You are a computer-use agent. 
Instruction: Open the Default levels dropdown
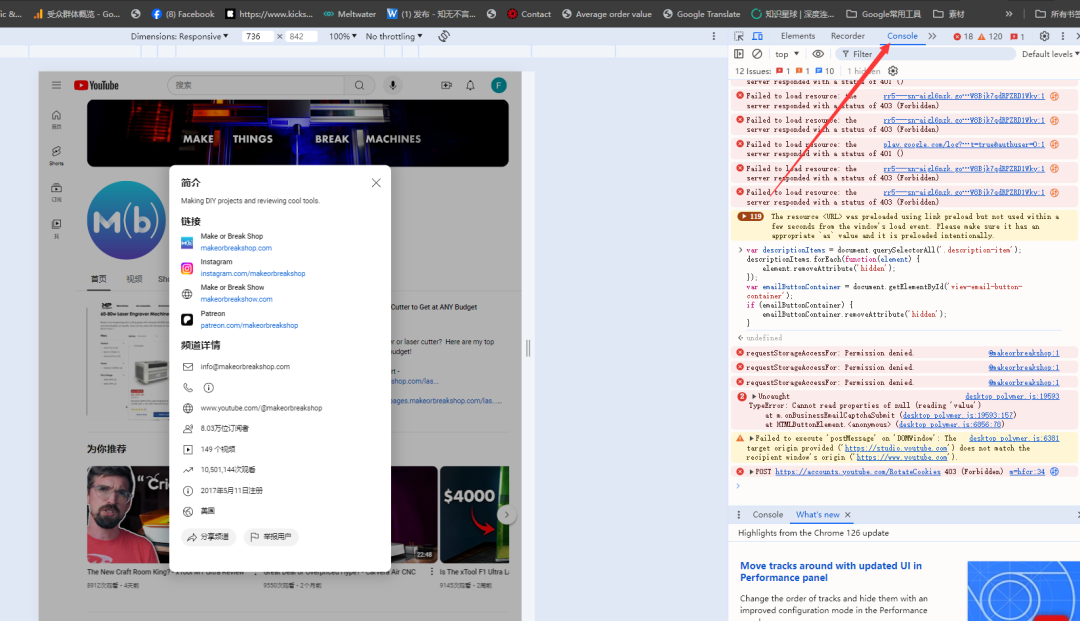point(1049,54)
